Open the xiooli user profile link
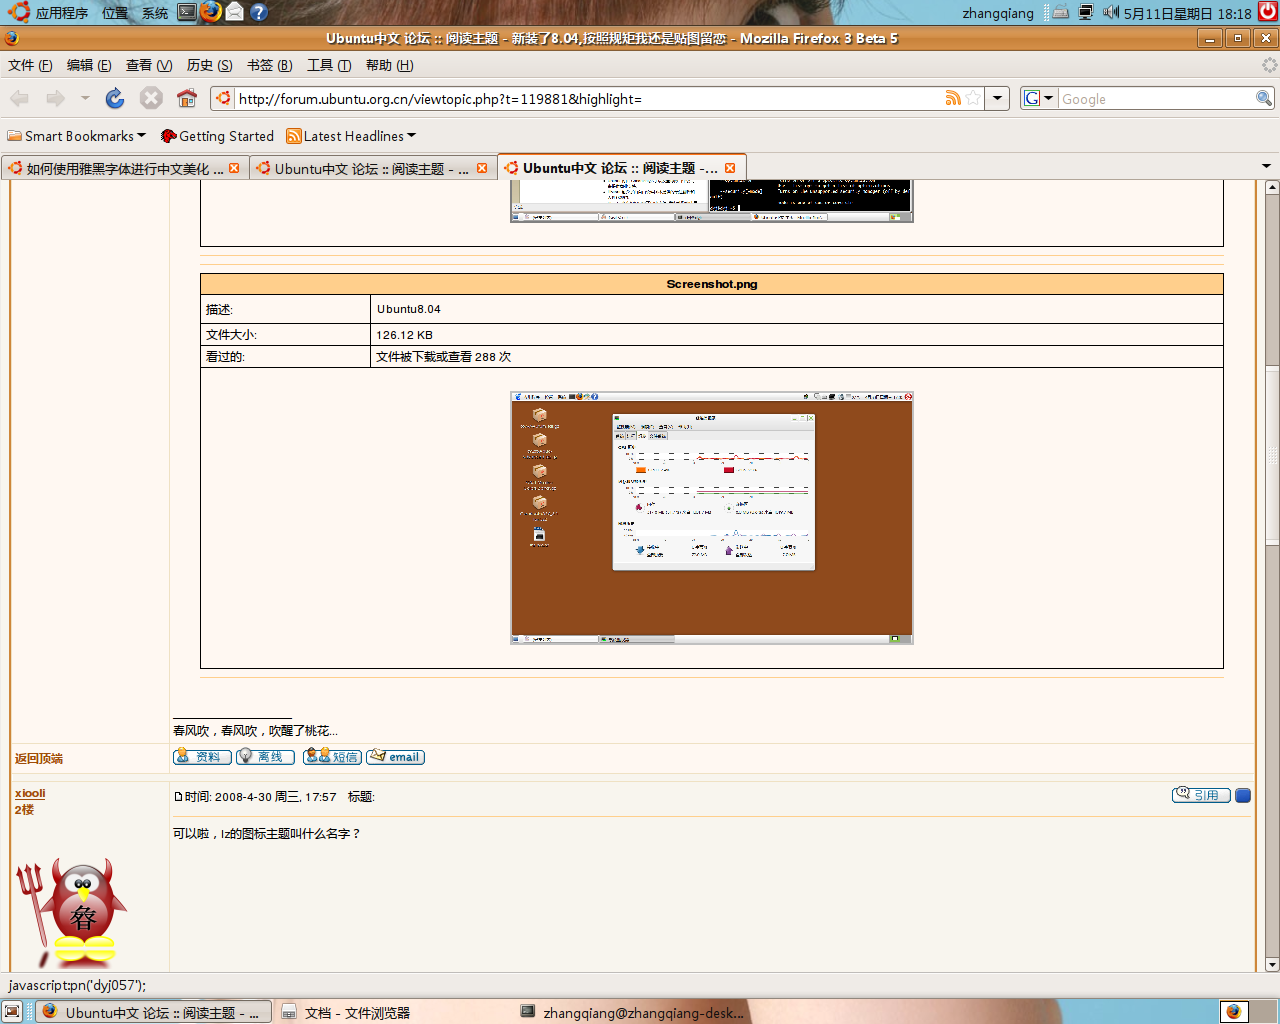1280x1024 pixels. 30,793
